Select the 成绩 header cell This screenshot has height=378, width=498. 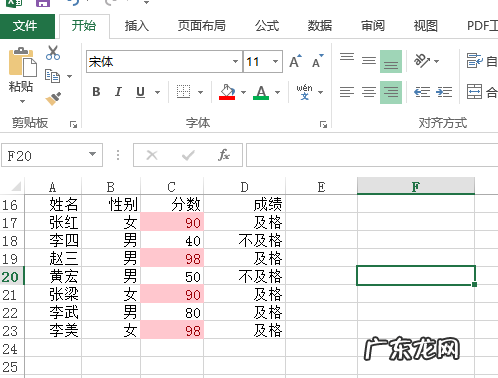coord(244,204)
